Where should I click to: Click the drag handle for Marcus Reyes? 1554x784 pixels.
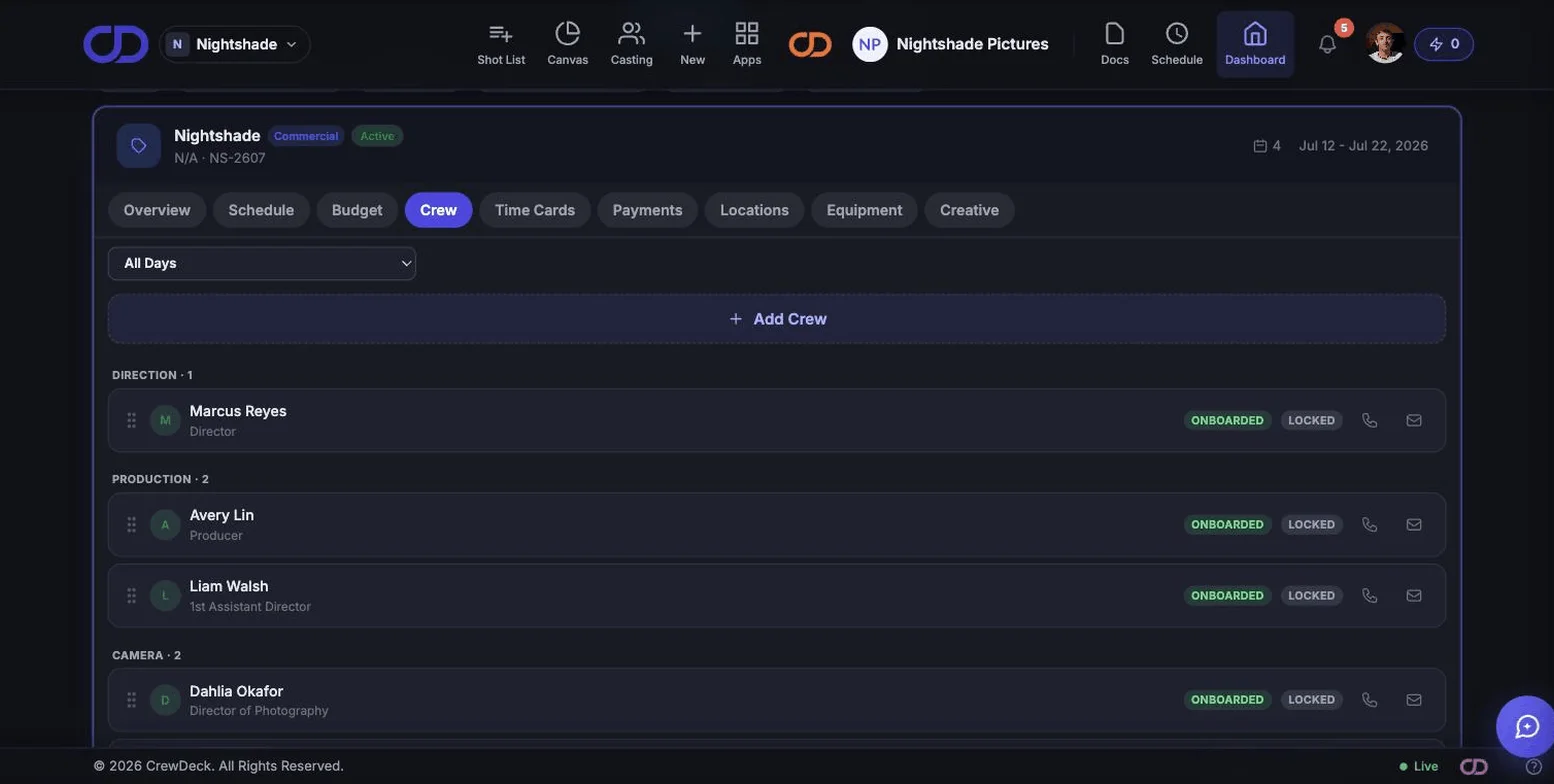coord(131,421)
